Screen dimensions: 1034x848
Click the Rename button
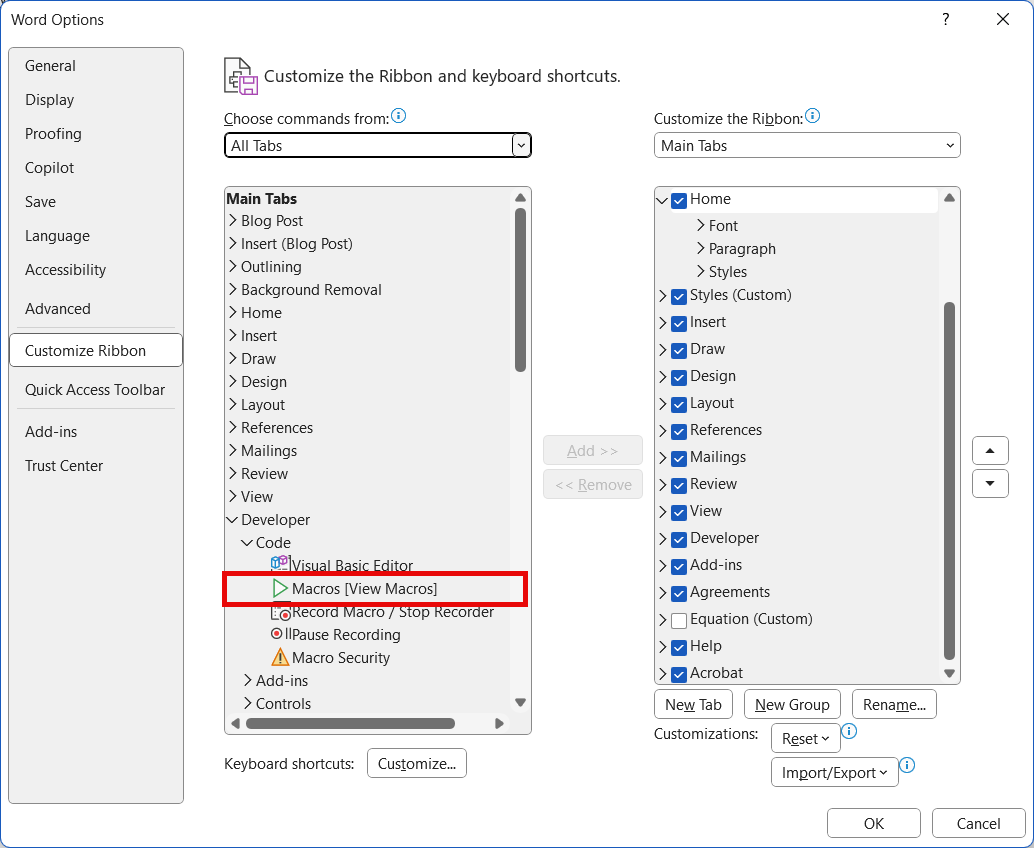(894, 704)
